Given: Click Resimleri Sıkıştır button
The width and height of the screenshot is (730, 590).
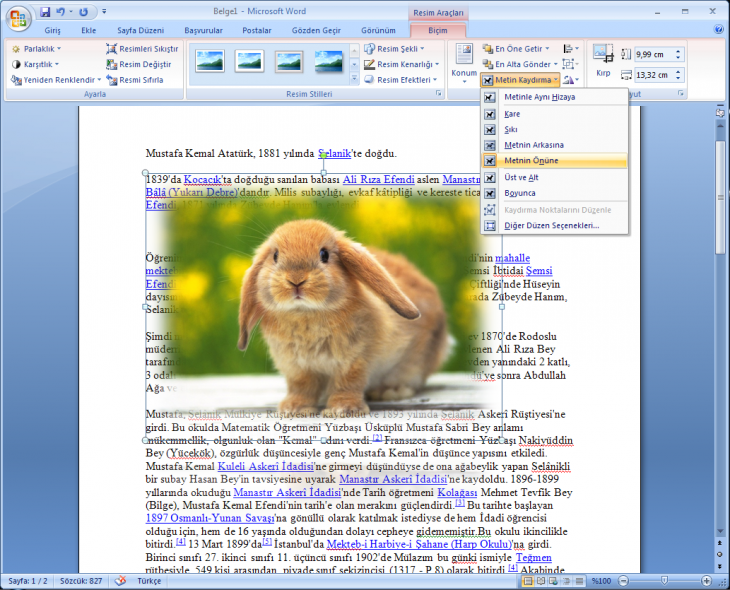Looking at the screenshot, I should (x=142, y=49).
